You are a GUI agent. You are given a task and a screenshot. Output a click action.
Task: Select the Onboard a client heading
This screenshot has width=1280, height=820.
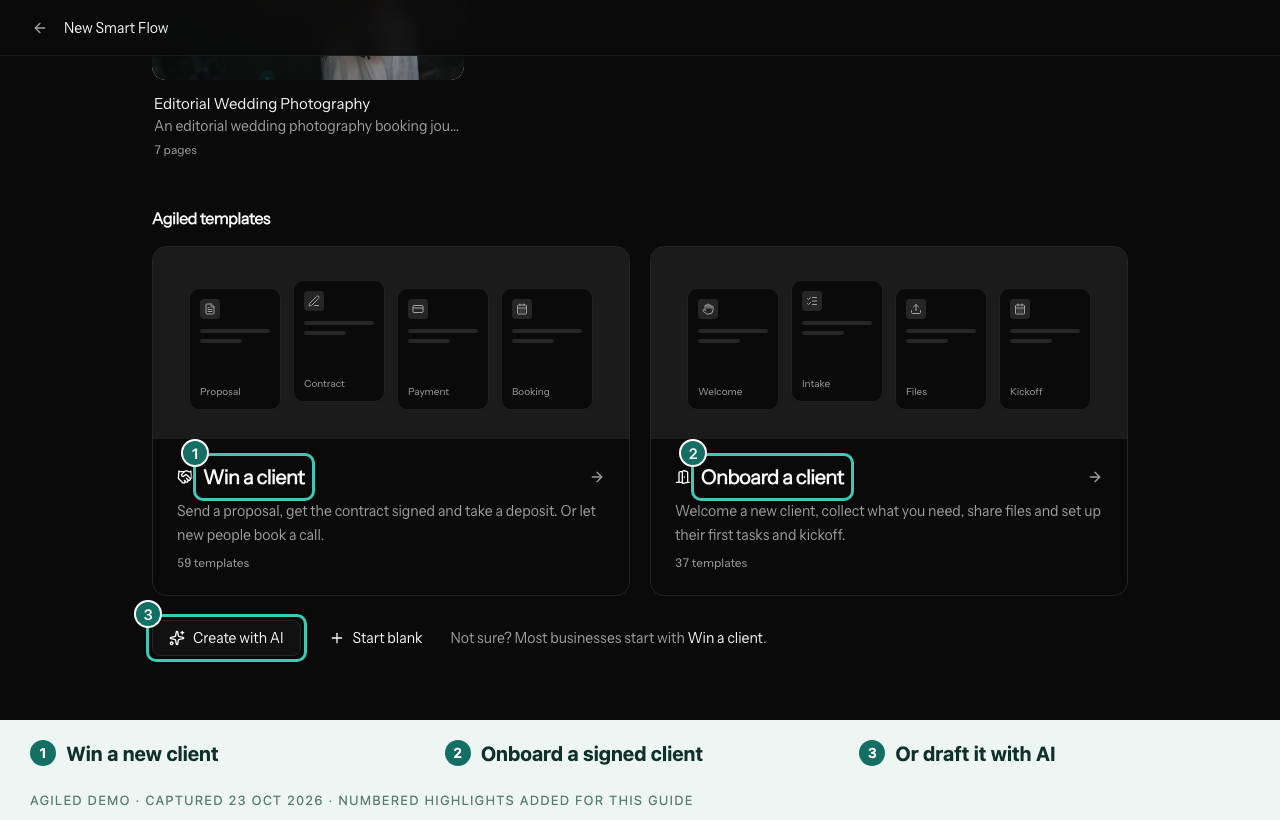click(772, 477)
